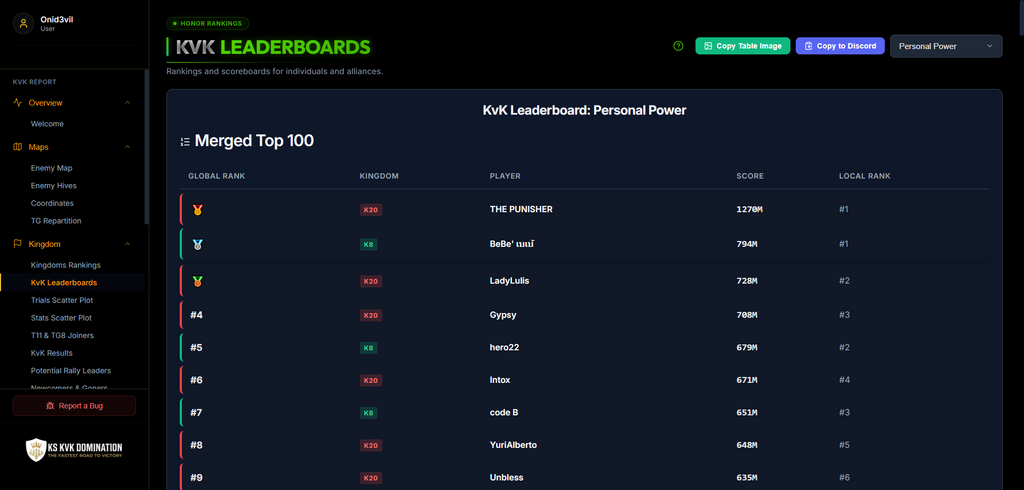Viewport: 1024px width, 490px height.
Task: Click the green help question mark icon
Action: (x=678, y=46)
